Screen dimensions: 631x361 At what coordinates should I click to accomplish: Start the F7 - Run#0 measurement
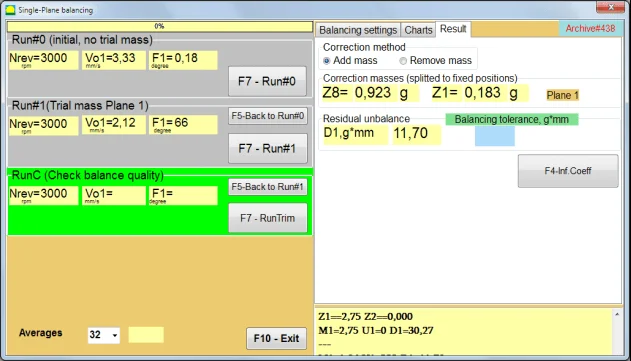coord(267,81)
